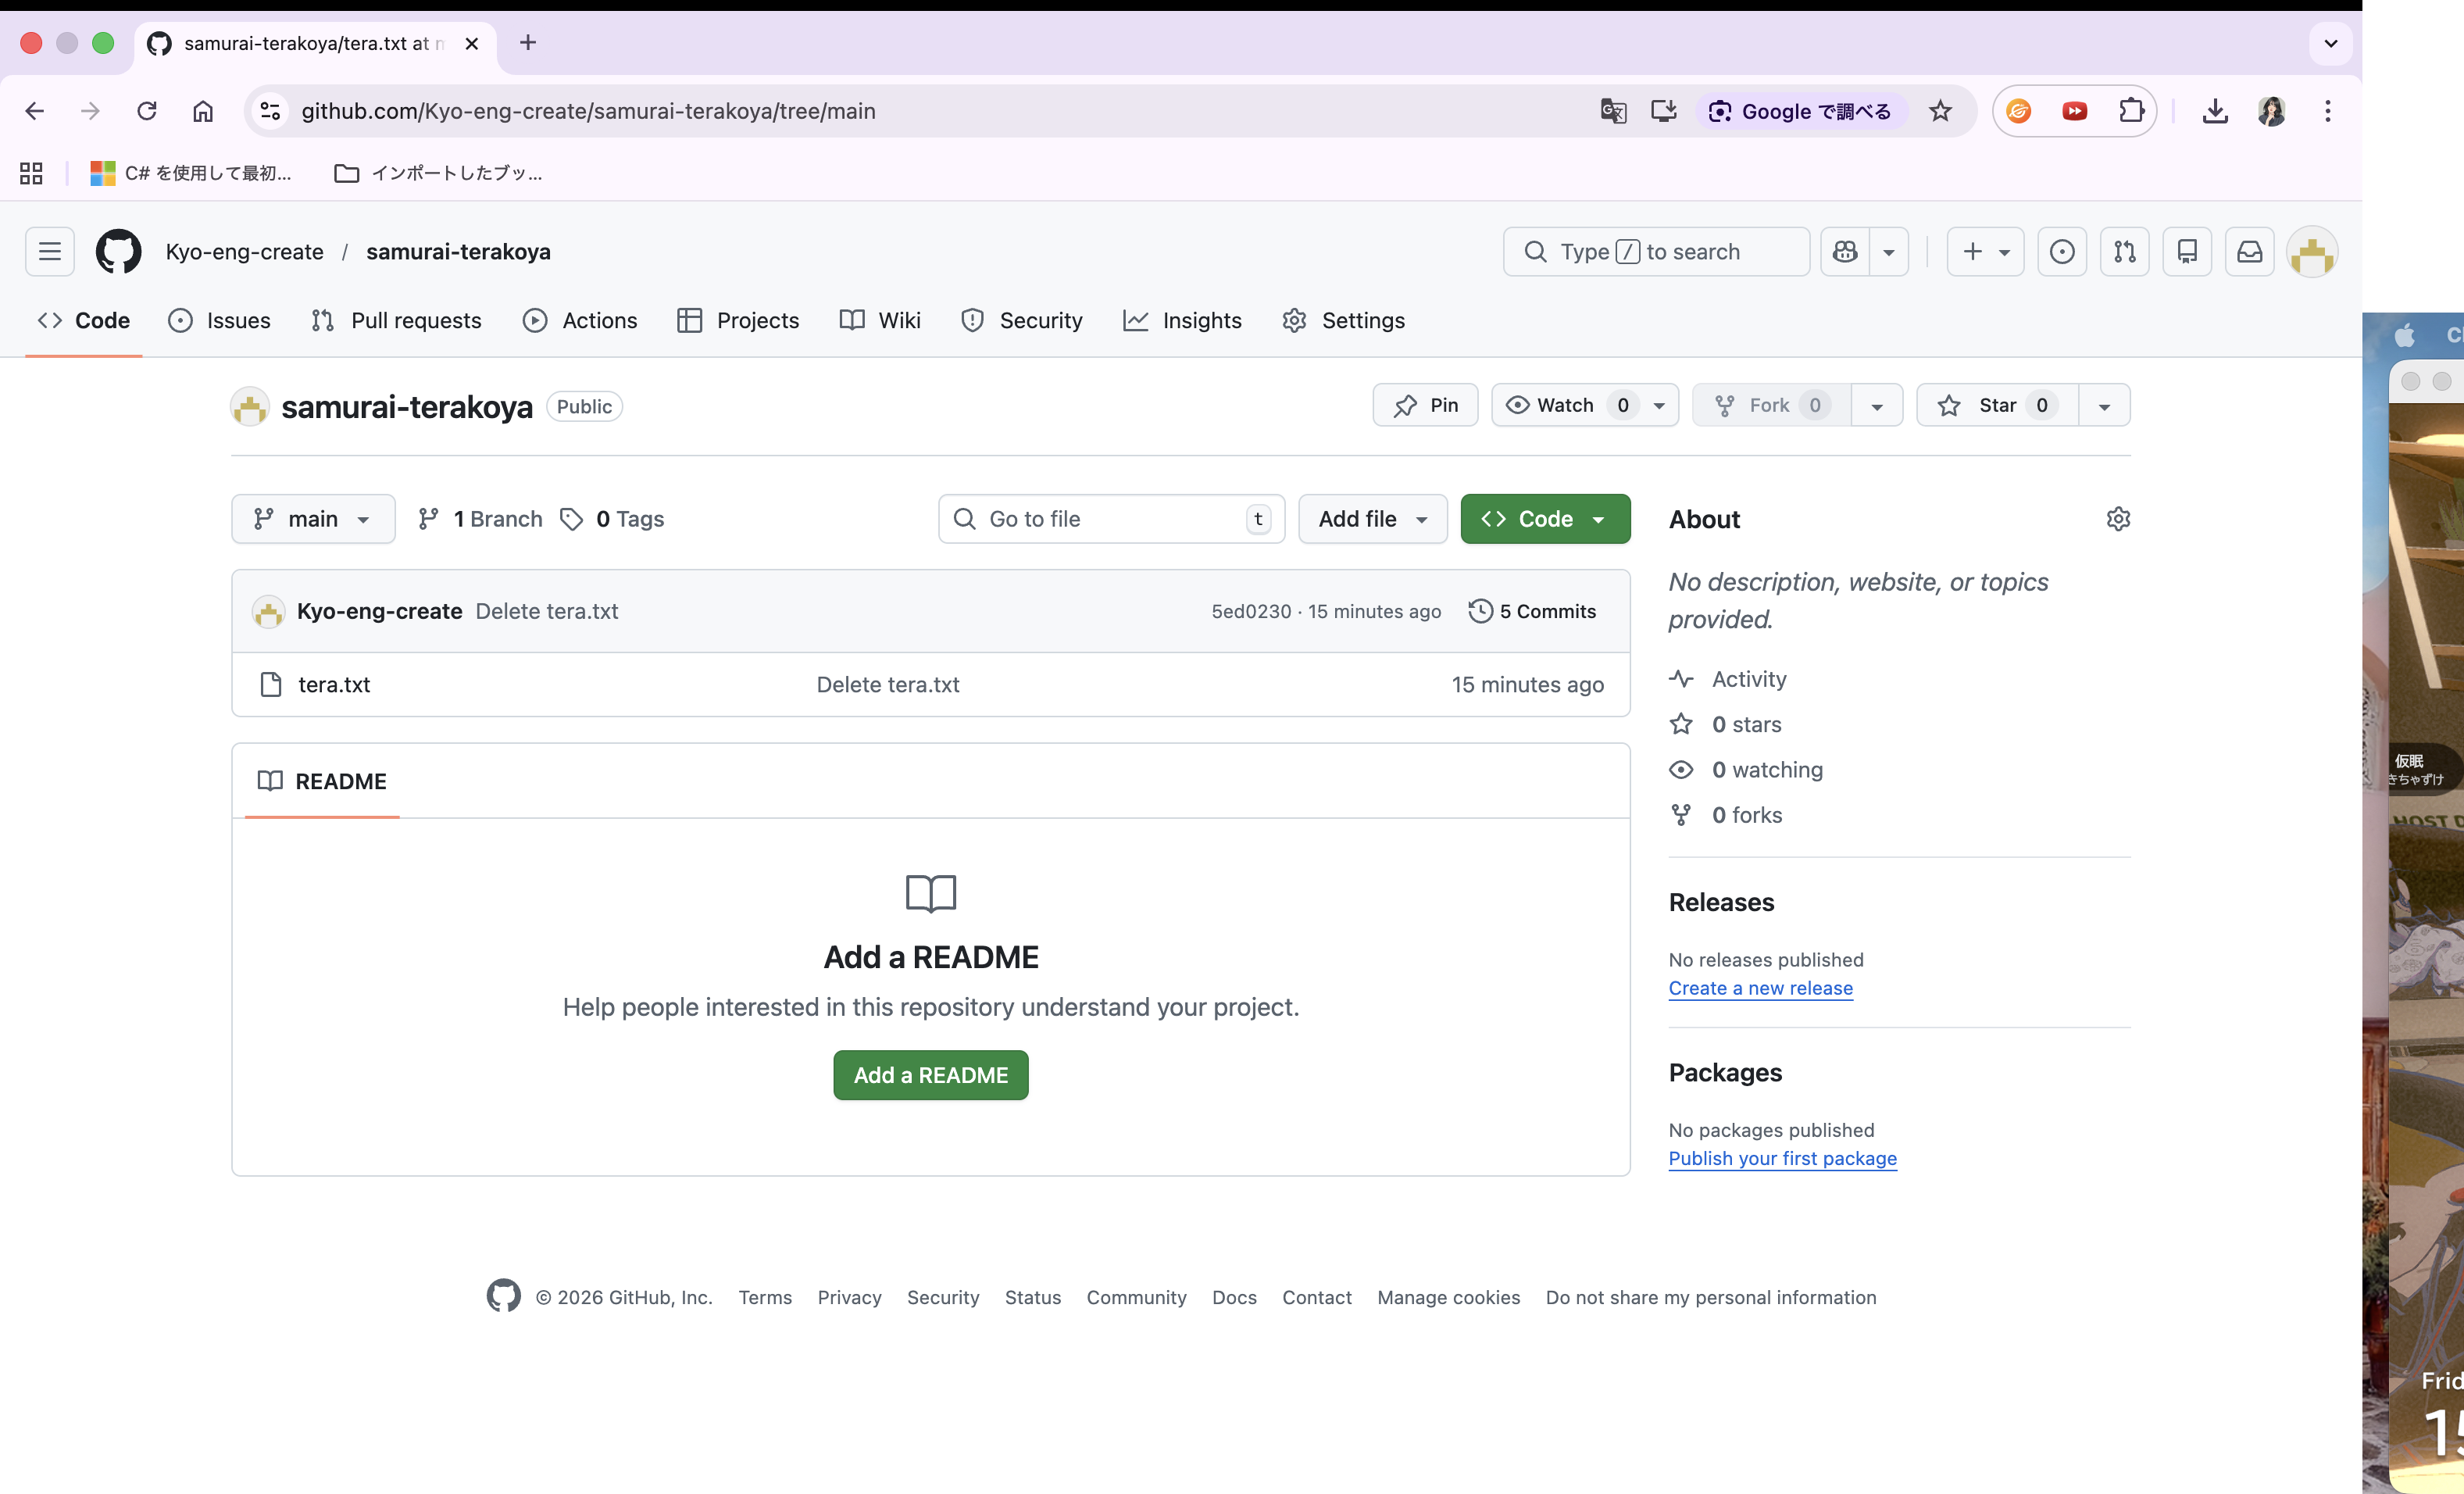Open the Chrome three-dot menu
This screenshot has height=1494, width=2464.
point(2328,111)
